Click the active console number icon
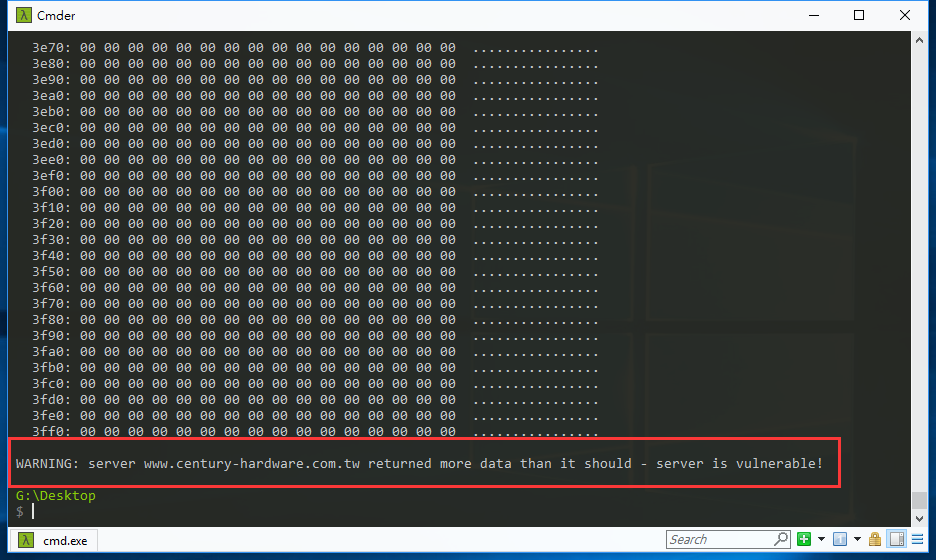This screenshot has height=560, width=936. (840, 539)
